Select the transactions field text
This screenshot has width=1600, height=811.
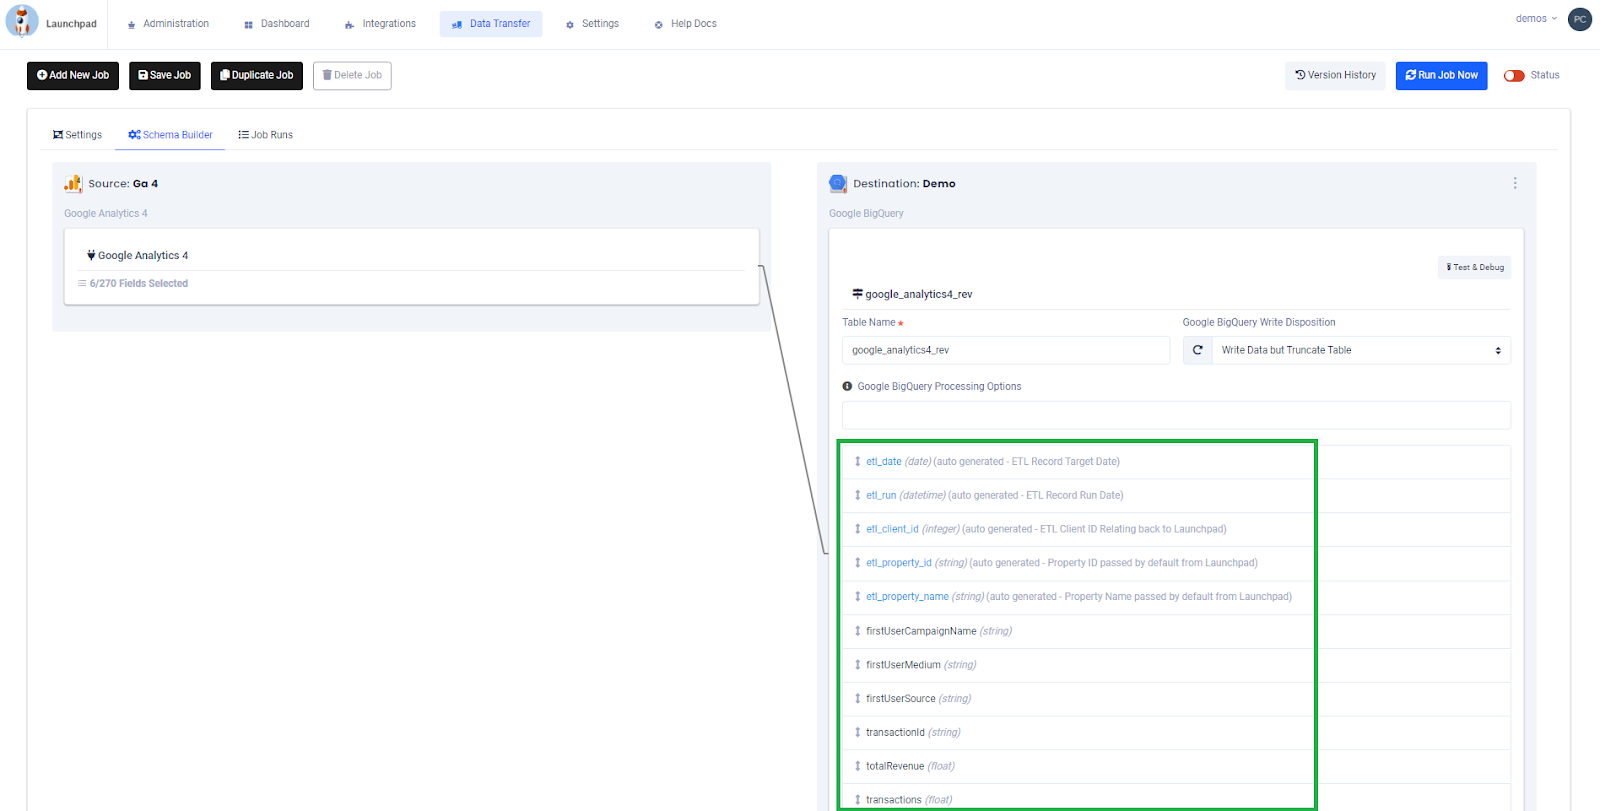coord(894,800)
